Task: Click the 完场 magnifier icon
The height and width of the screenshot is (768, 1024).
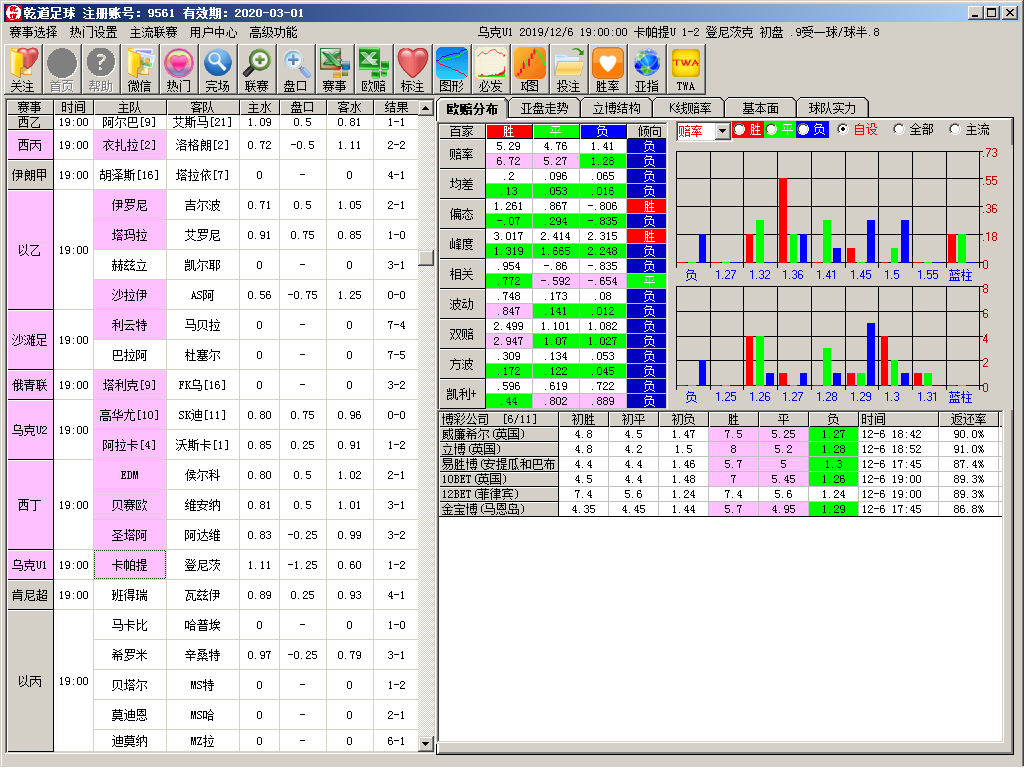Action: [x=217, y=69]
